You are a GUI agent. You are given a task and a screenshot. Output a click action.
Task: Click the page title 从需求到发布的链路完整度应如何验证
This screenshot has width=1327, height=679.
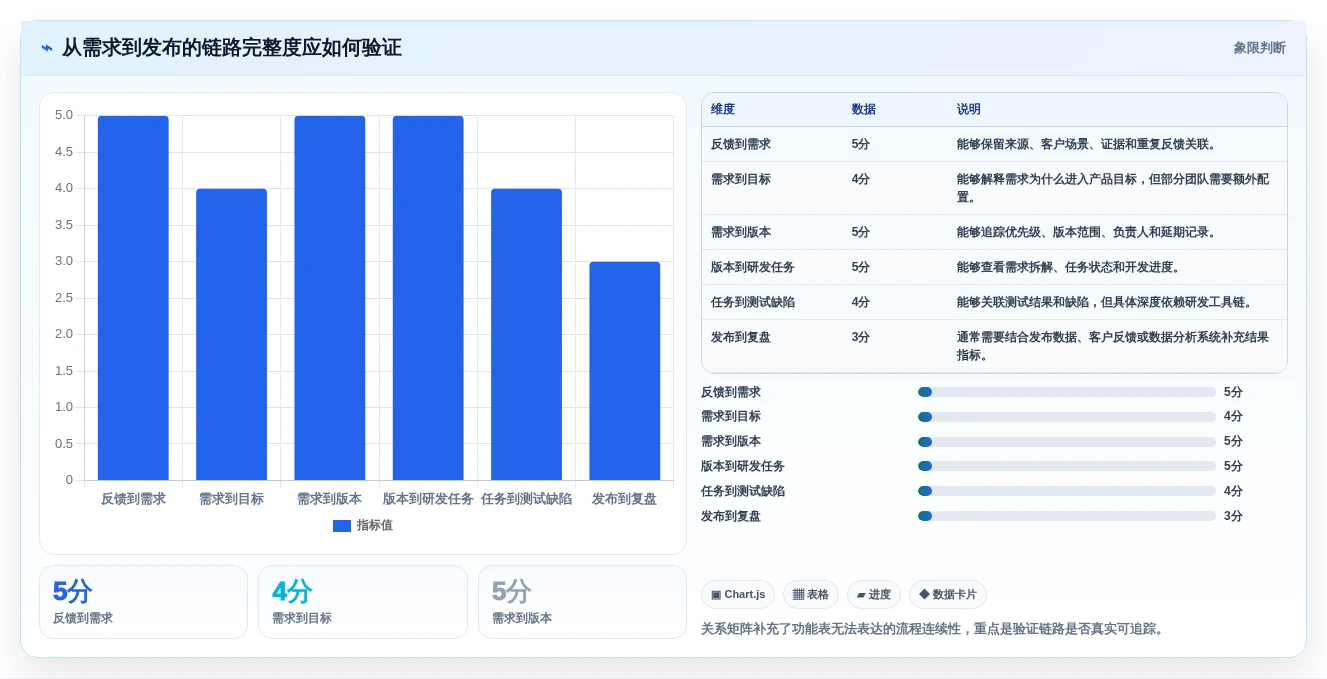tap(232, 48)
